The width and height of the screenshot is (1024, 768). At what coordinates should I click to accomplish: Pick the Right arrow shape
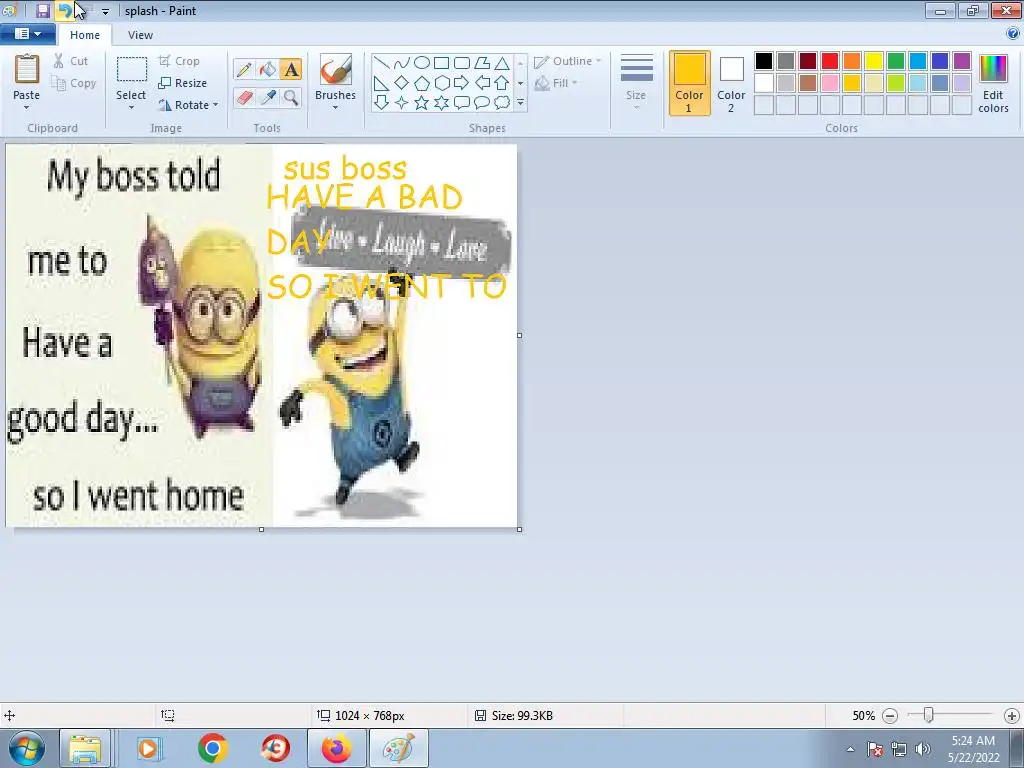pyautogui.click(x=462, y=83)
